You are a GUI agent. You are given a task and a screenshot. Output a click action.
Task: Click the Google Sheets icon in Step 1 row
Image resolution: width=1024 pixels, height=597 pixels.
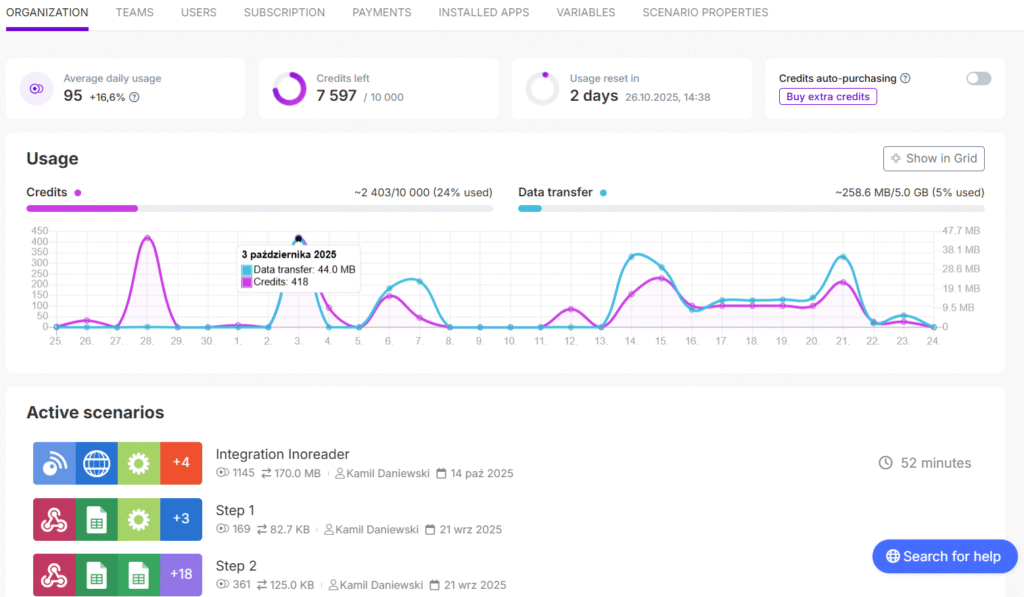point(97,519)
